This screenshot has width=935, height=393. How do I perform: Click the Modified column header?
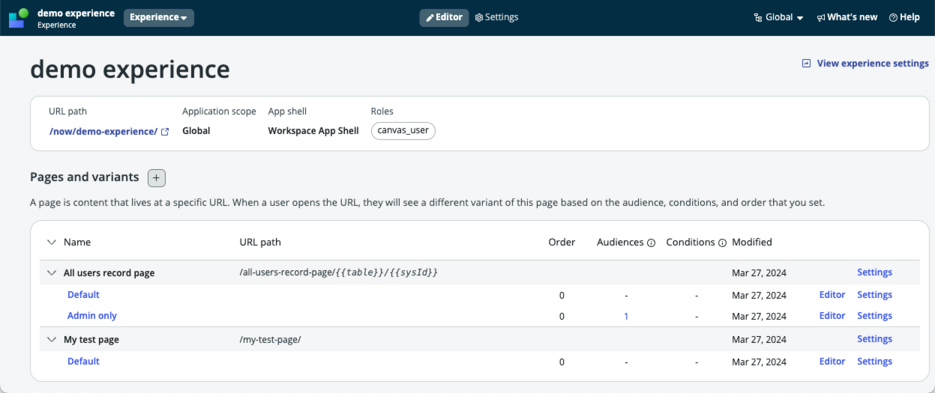tap(752, 242)
